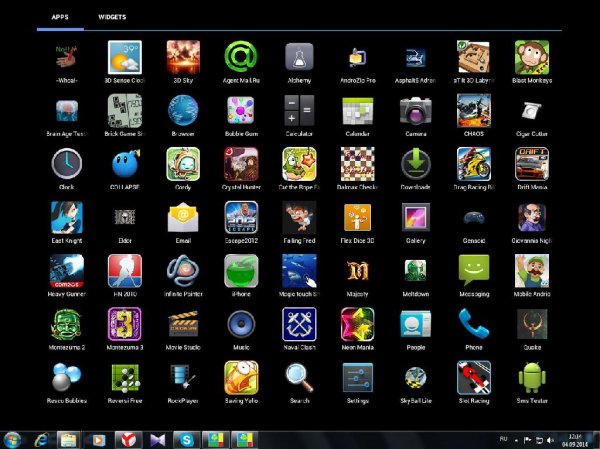Launch Escape 2012 game
This screenshot has height=449, width=600.
pyautogui.click(x=241, y=217)
